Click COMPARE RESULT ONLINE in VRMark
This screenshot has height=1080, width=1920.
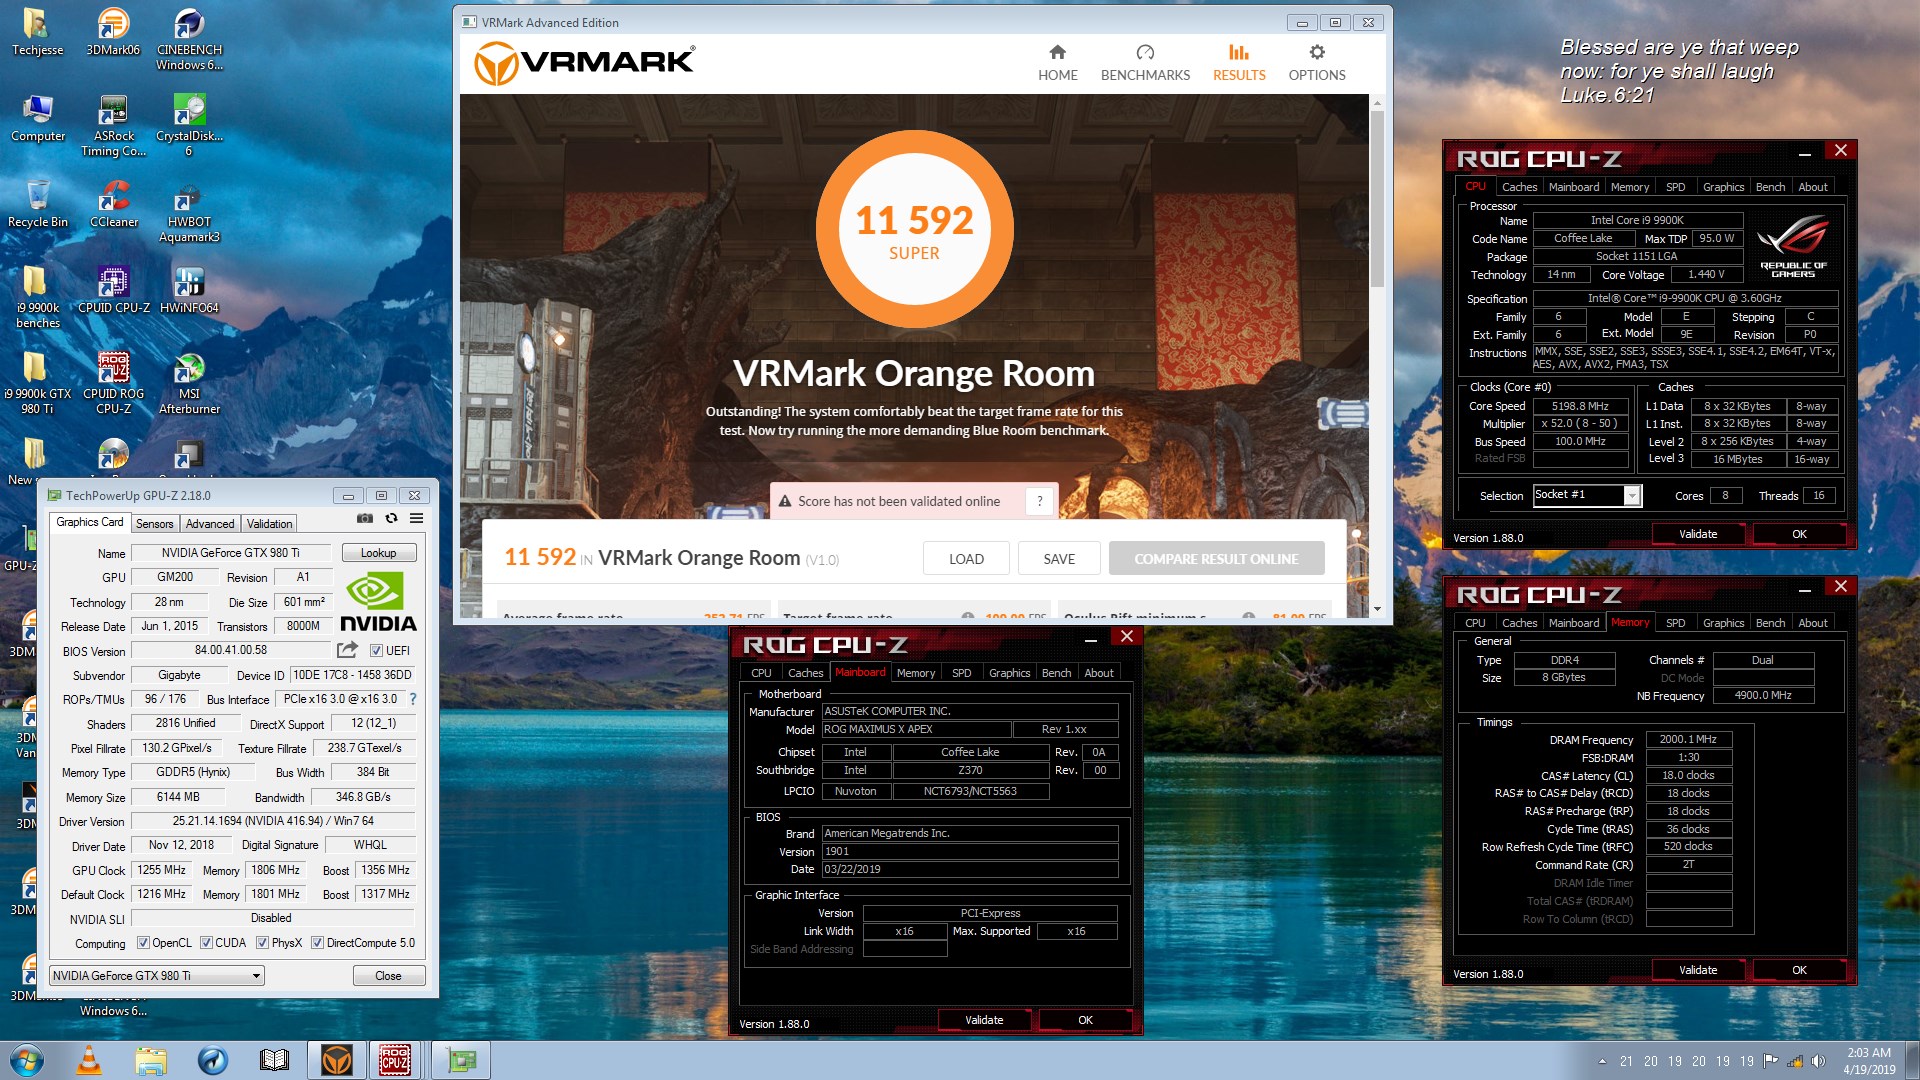pyautogui.click(x=1216, y=559)
